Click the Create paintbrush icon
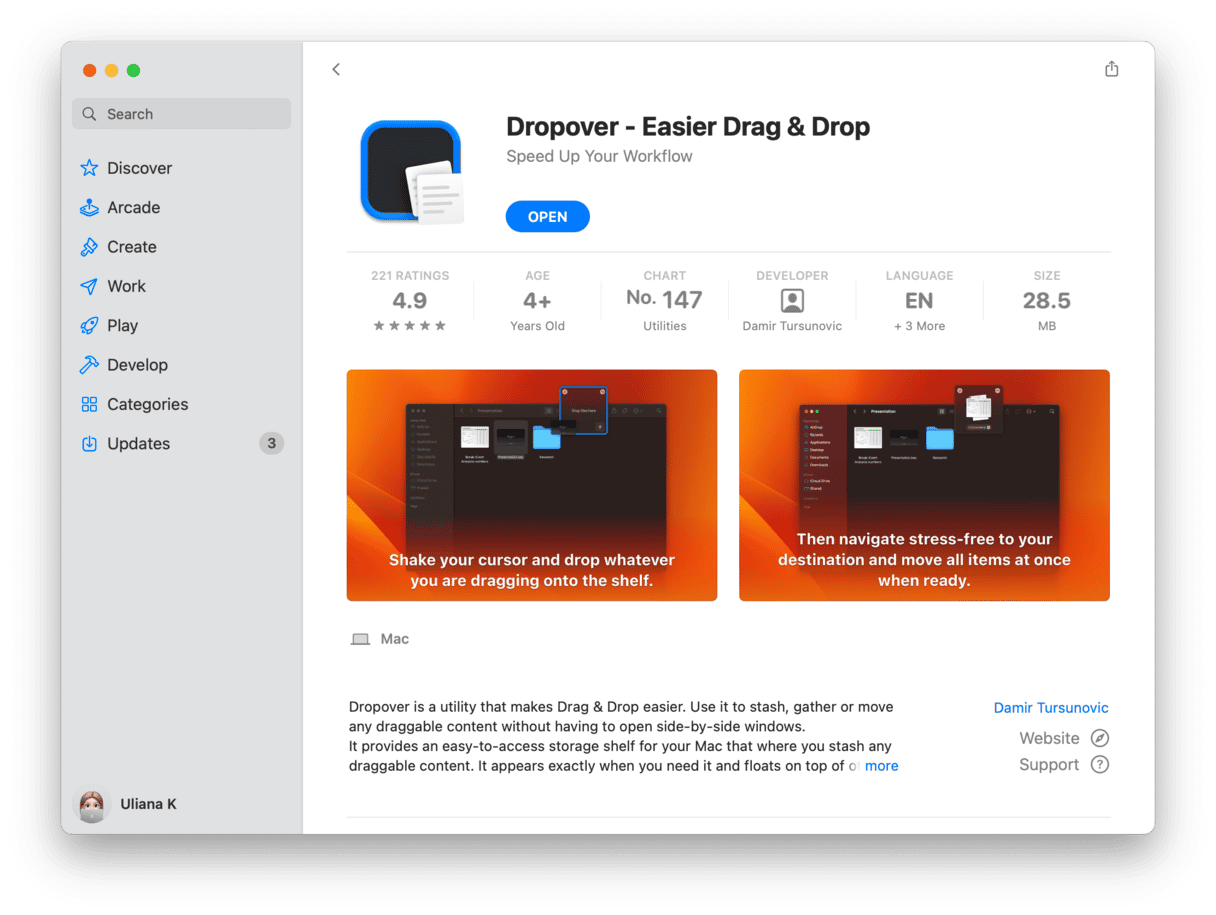The image size is (1216, 915). click(x=89, y=247)
